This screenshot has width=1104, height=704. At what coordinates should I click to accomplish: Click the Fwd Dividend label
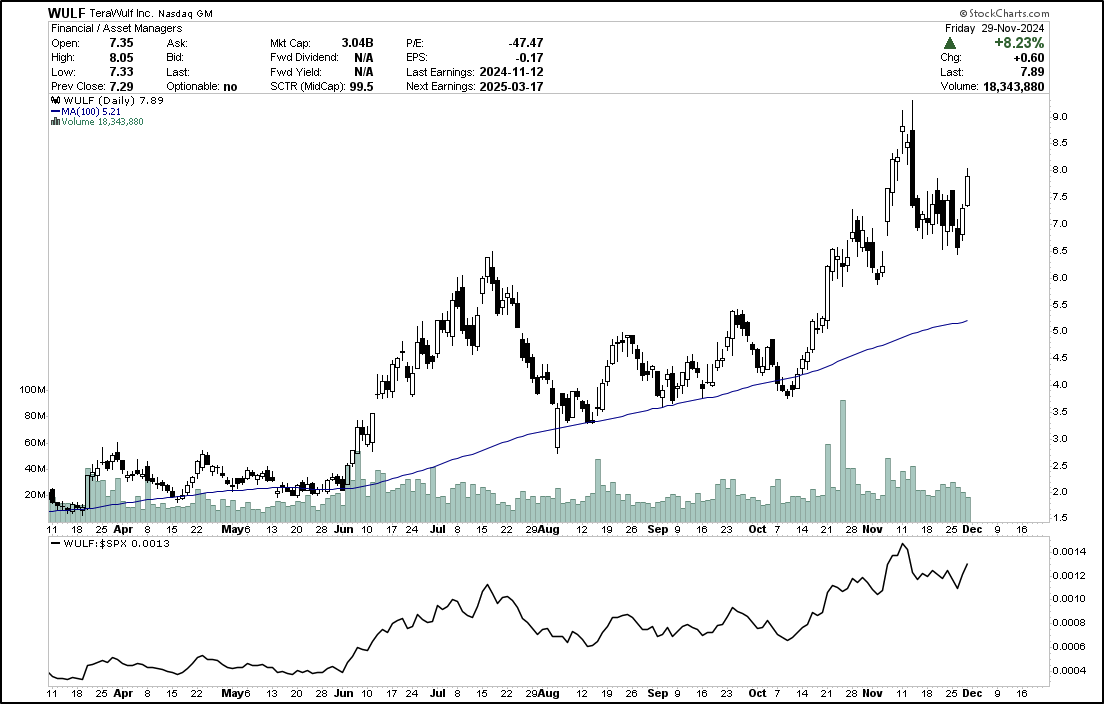click(x=304, y=57)
